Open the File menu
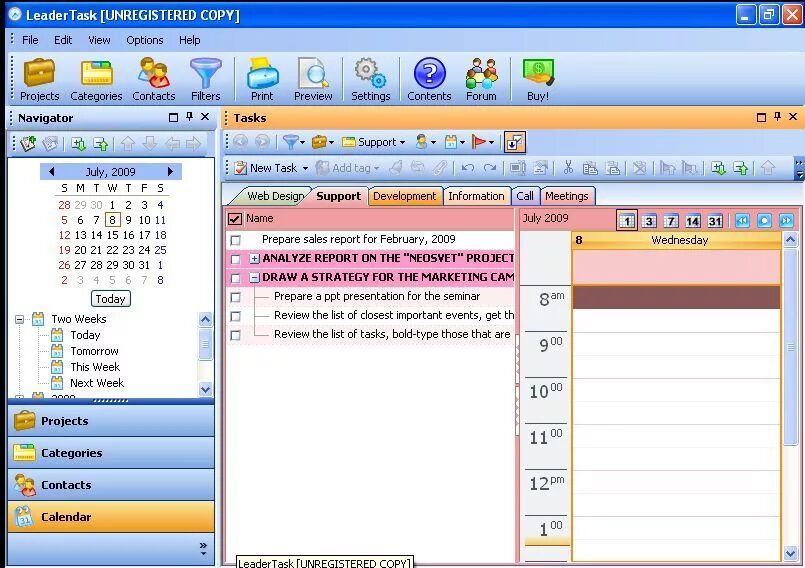805x568 pixels. coord(30,40)
